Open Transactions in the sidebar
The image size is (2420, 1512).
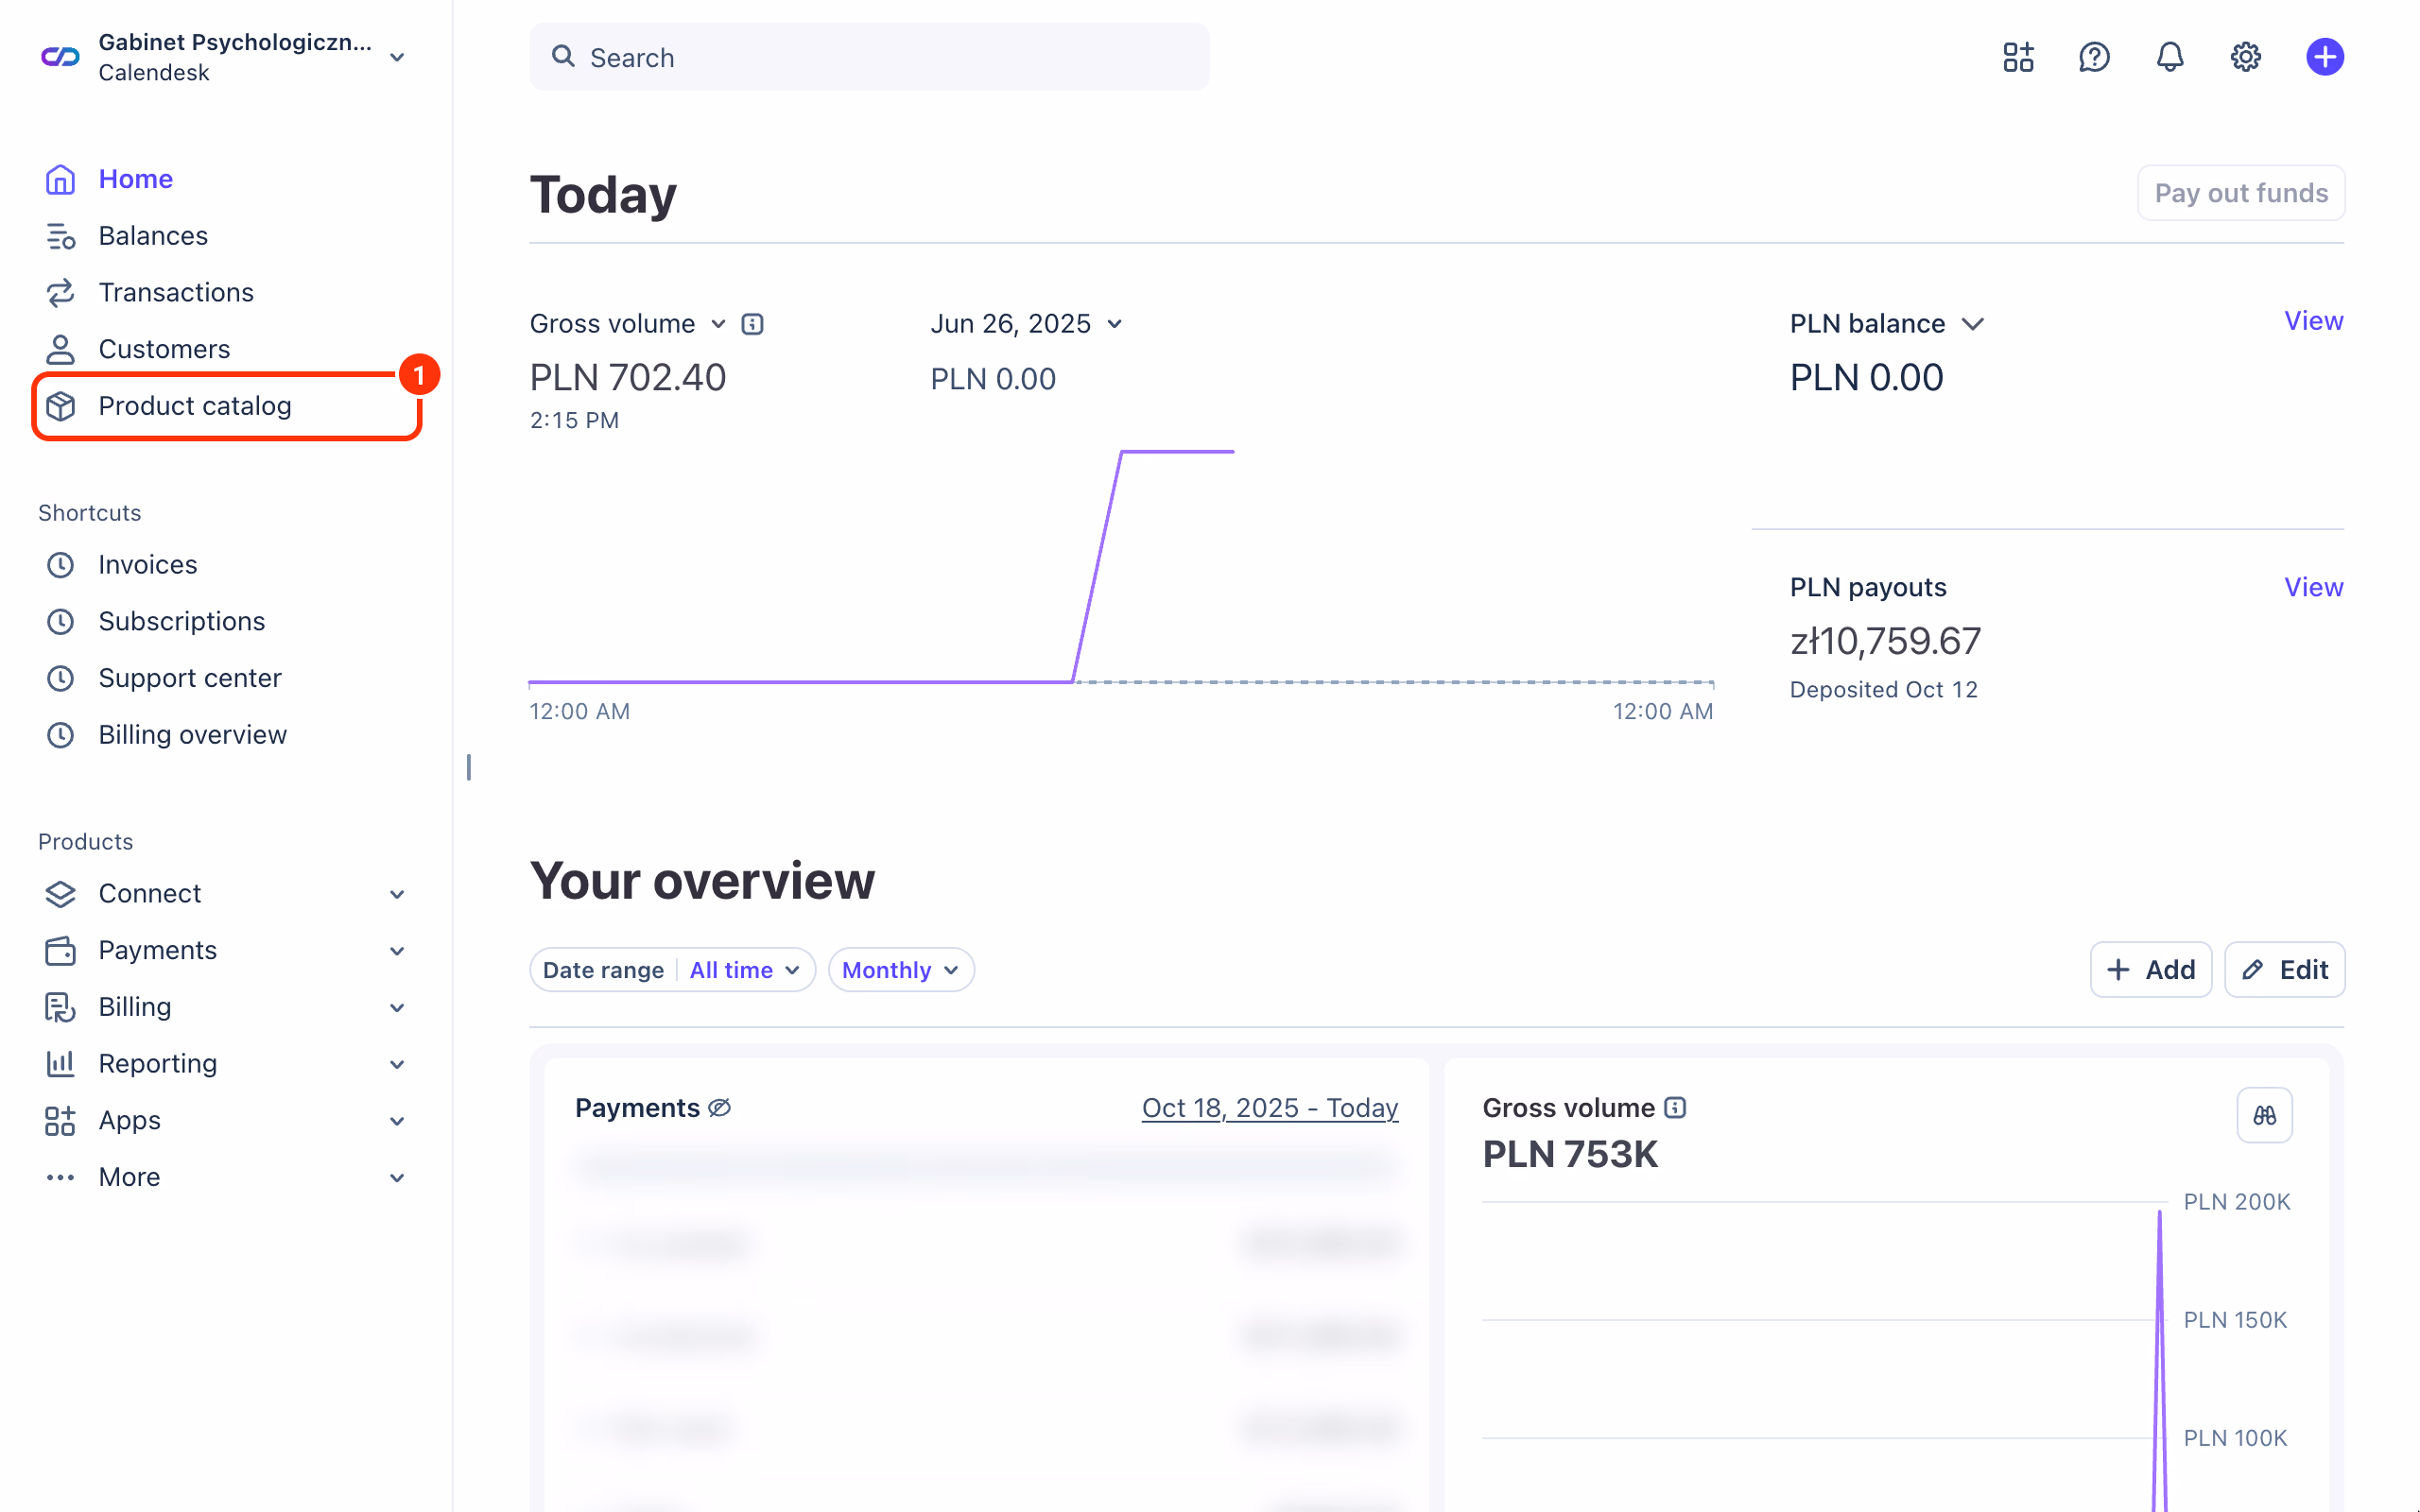pos(176,293)
